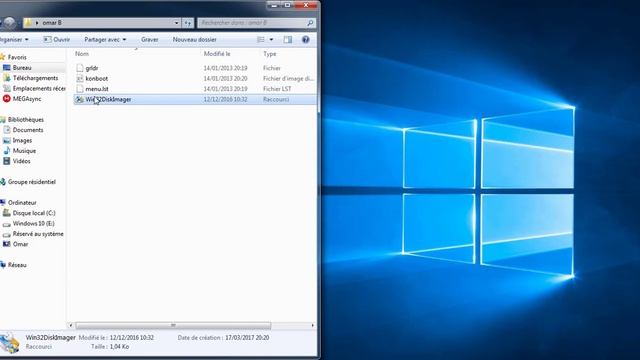Click the Disque local (C:) drive icon

[7, 213]
